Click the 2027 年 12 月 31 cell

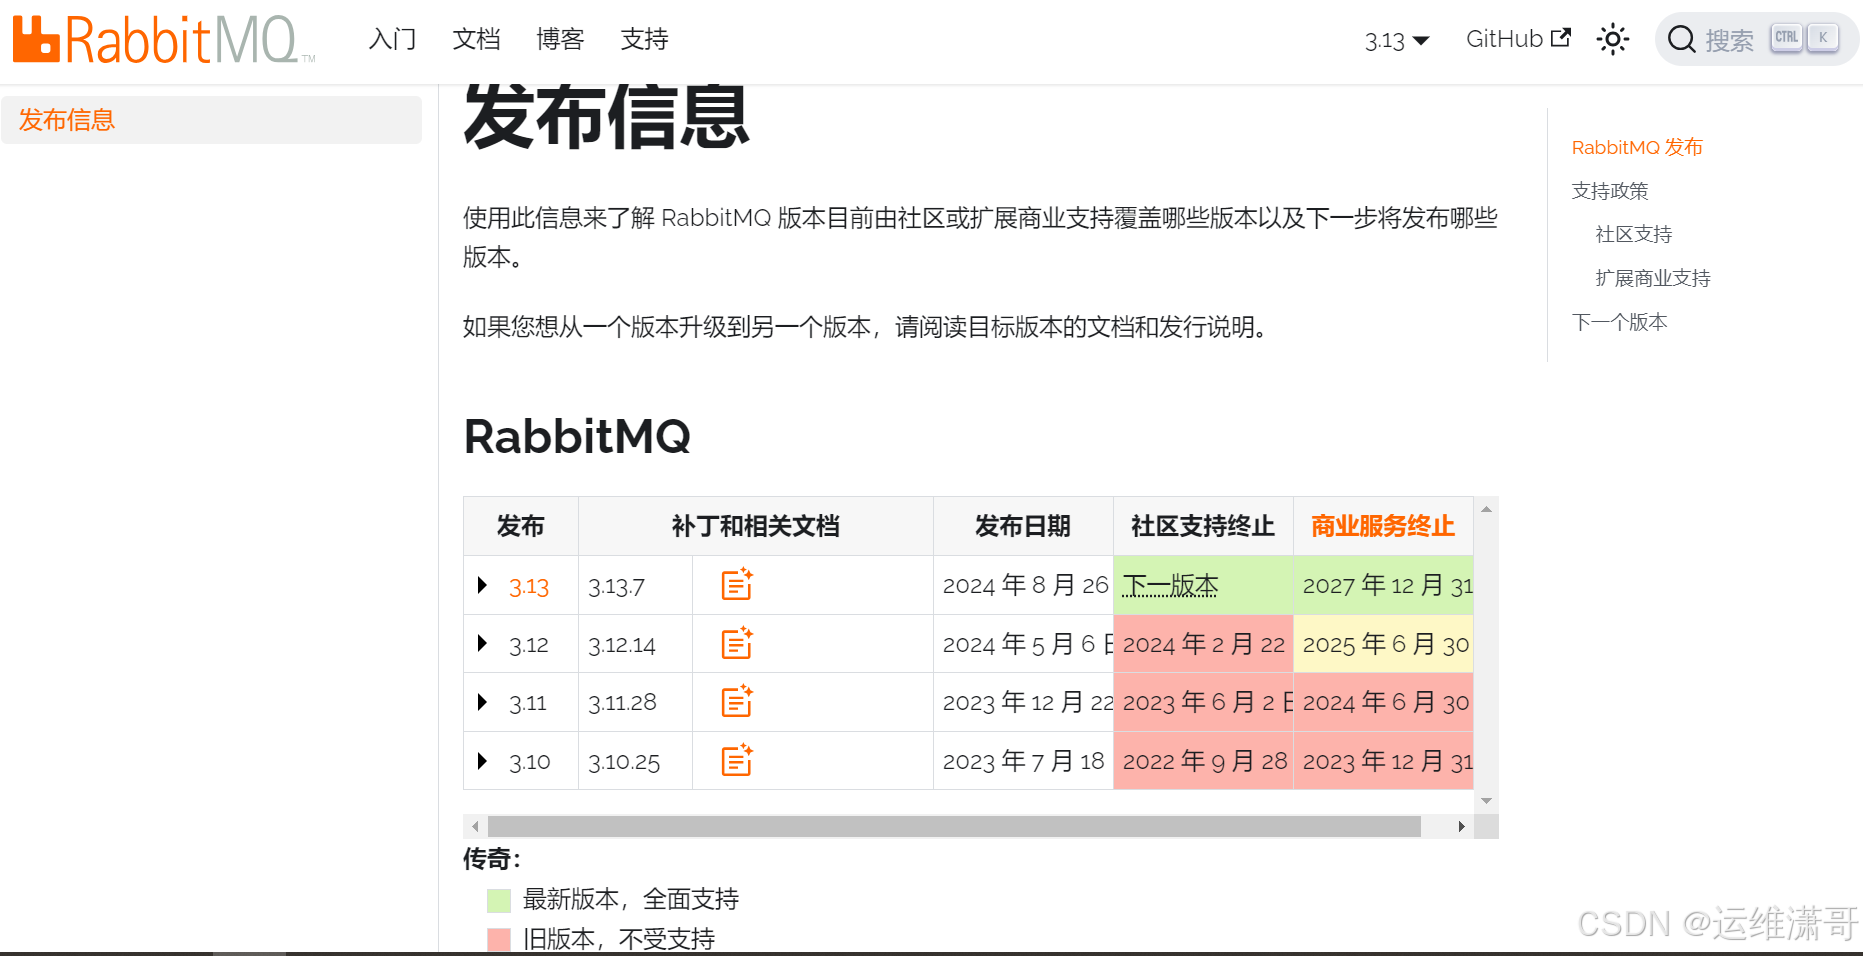point(1383,585)
